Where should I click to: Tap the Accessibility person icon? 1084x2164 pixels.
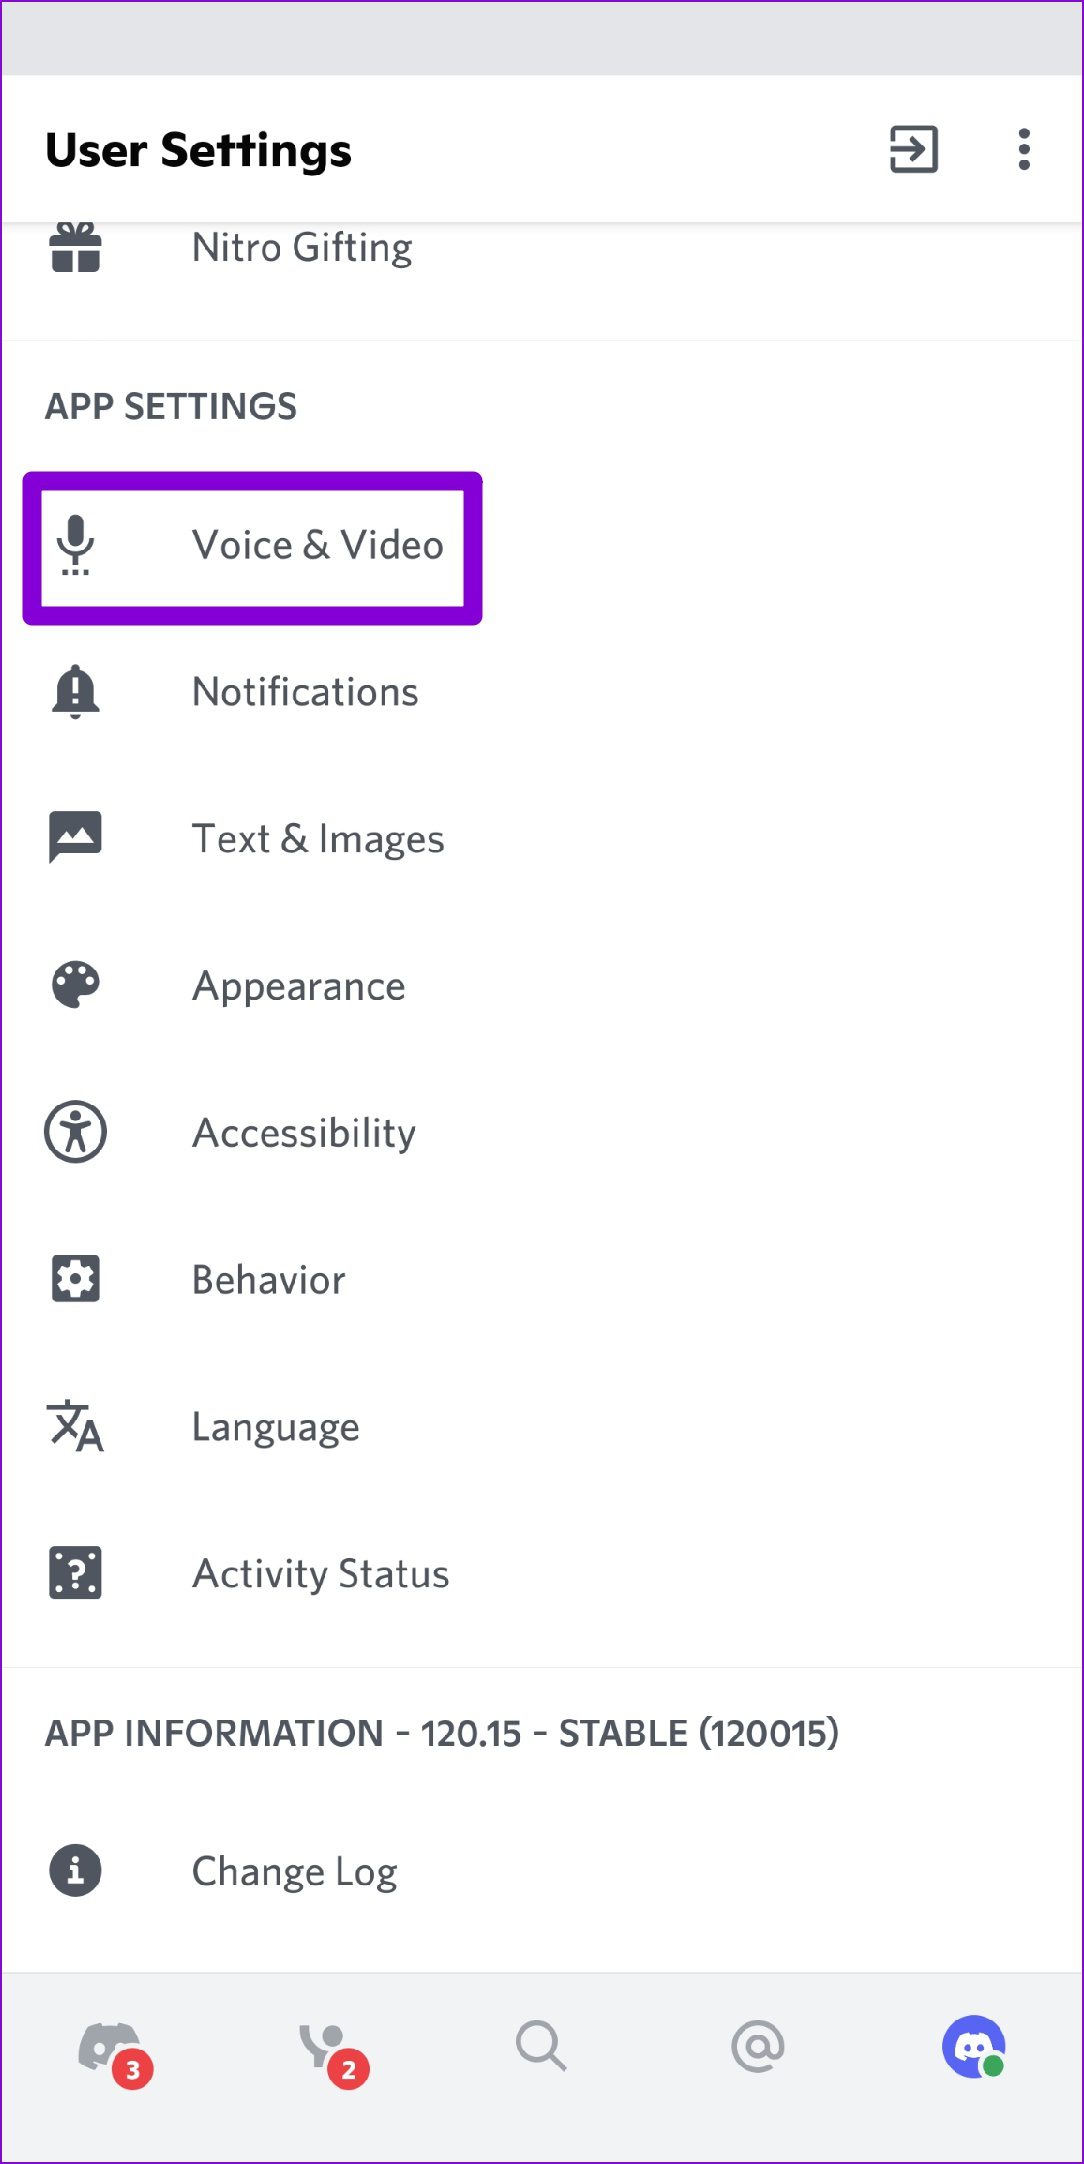pyautogui.click(x=76, y=1132)
